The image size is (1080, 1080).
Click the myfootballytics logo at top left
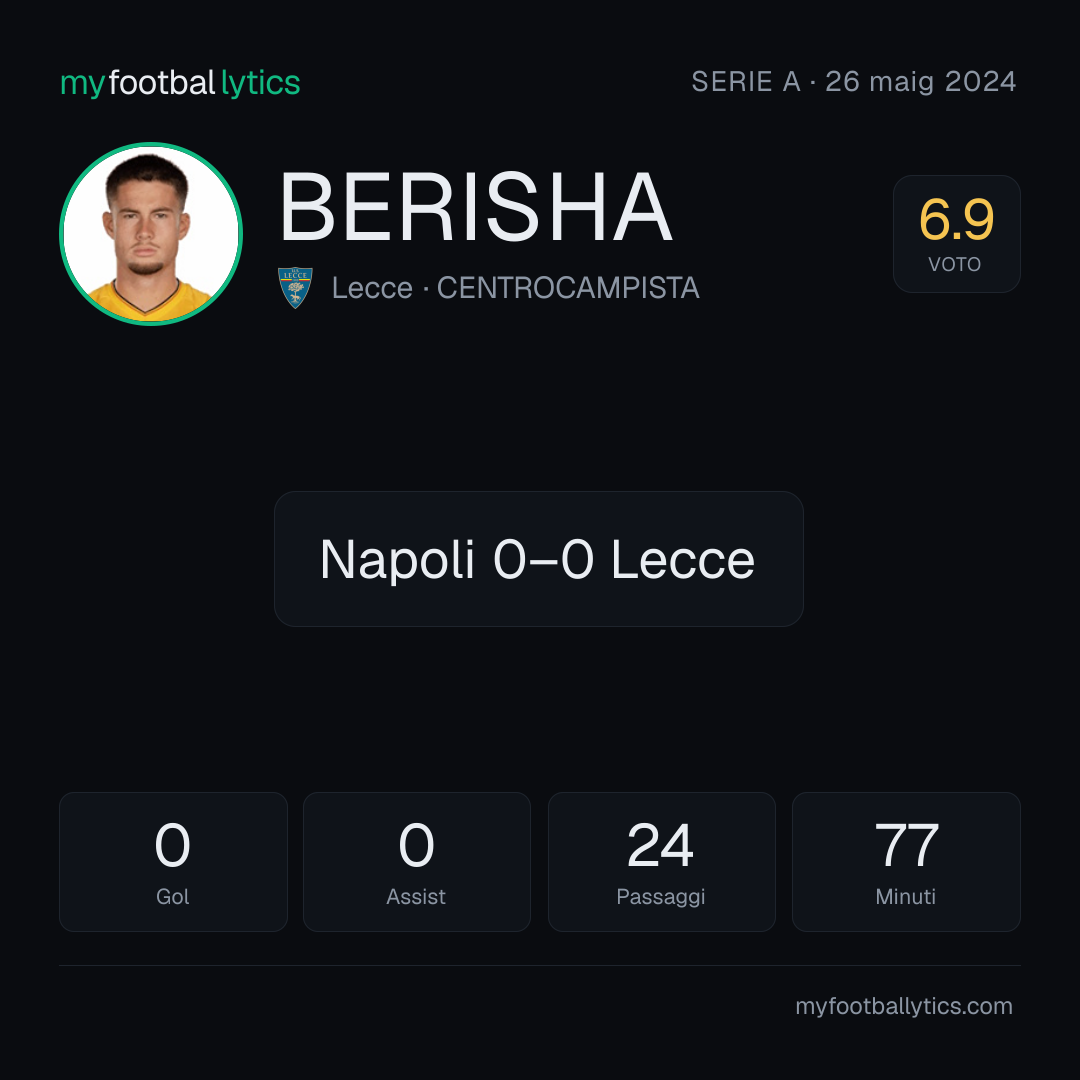[x=180, y=83]
